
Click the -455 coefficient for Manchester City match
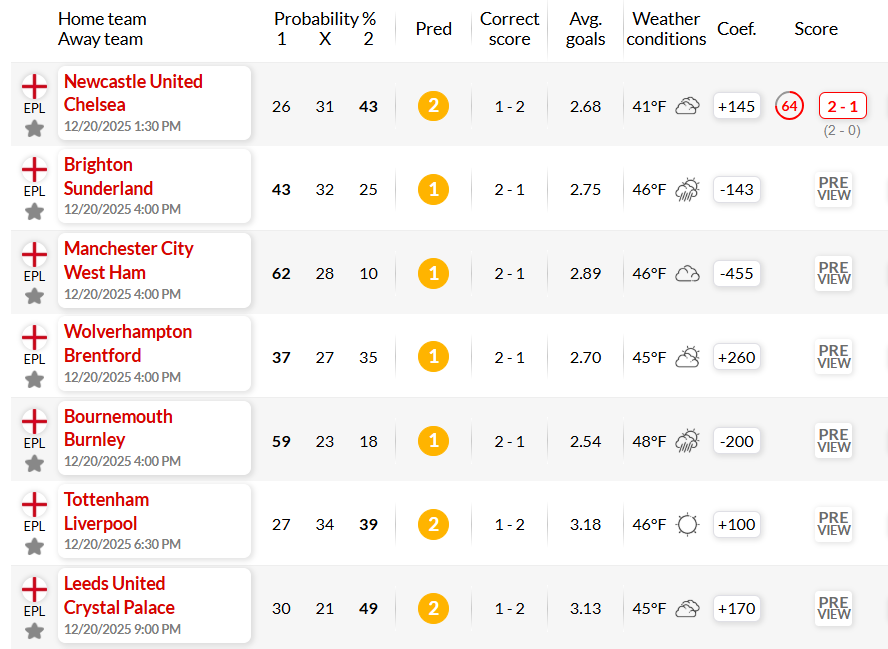coord(736,274)
